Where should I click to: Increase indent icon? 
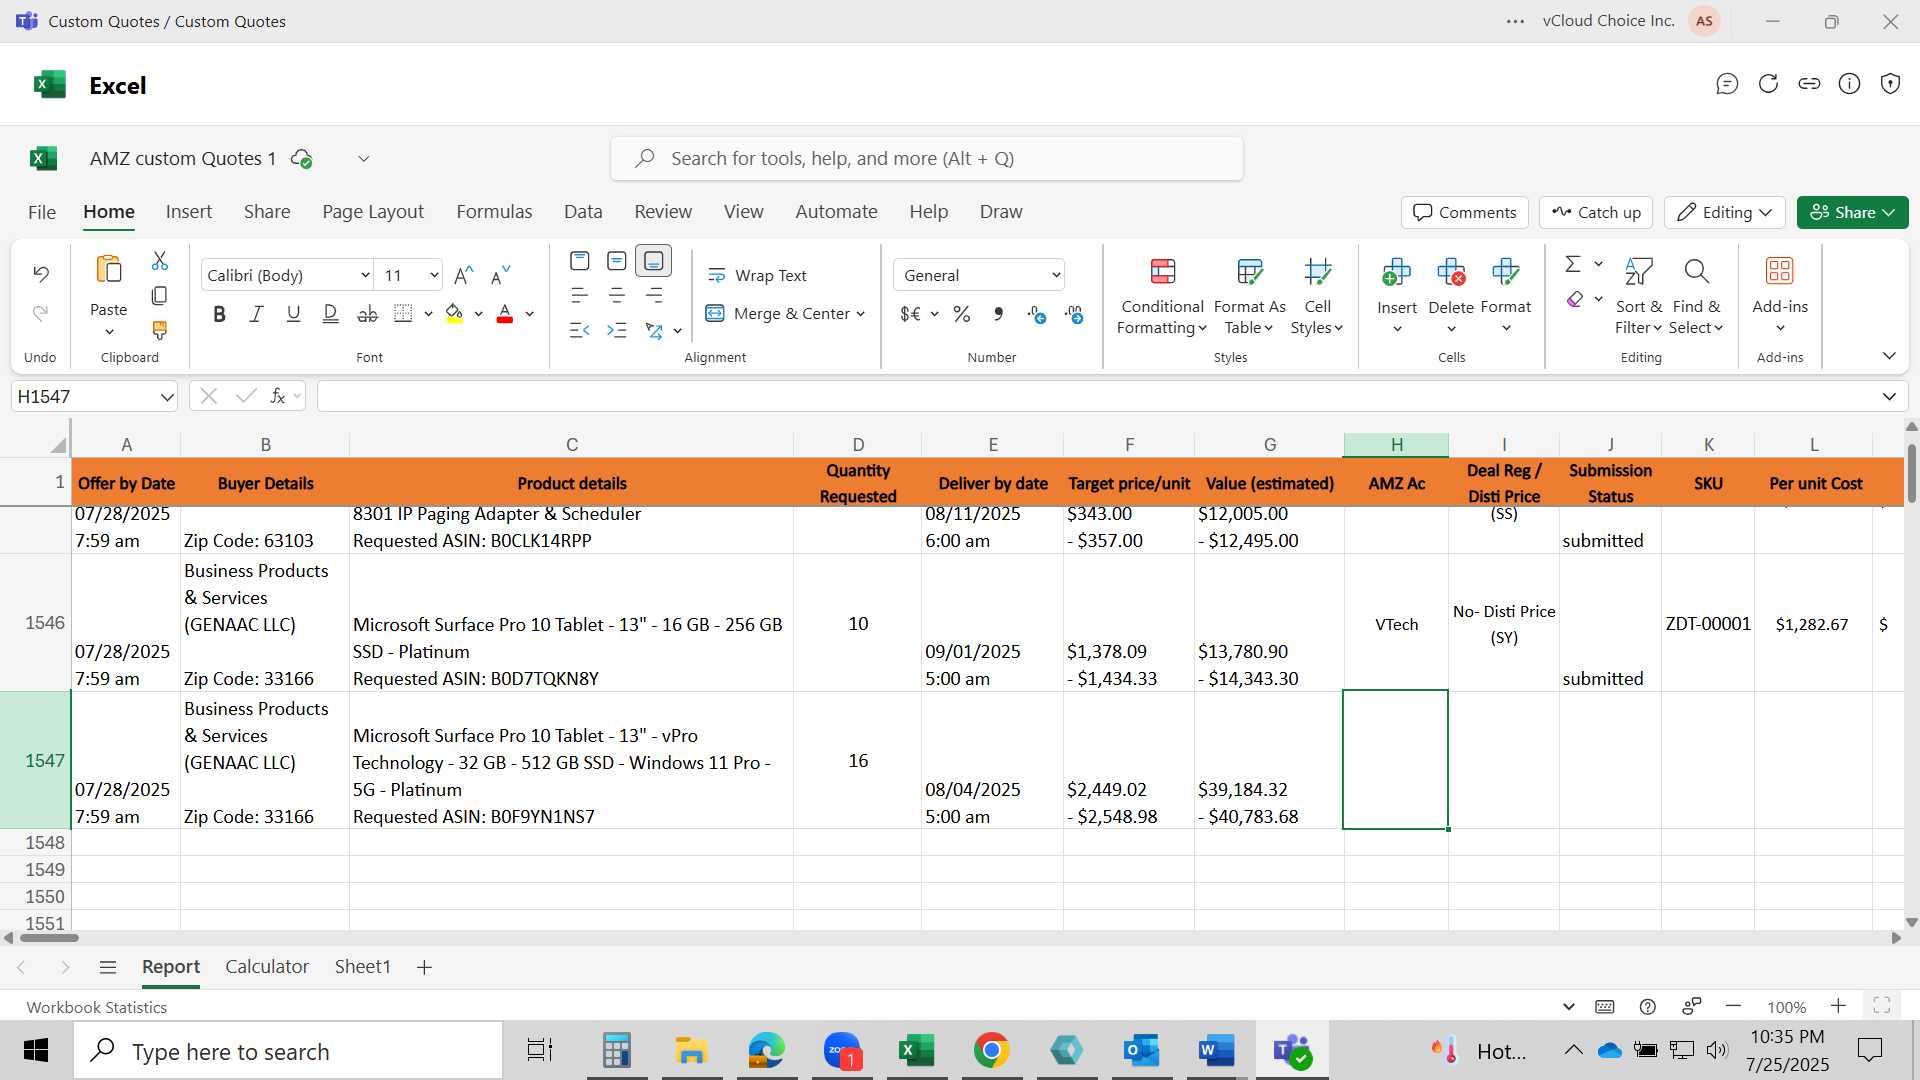617,330
